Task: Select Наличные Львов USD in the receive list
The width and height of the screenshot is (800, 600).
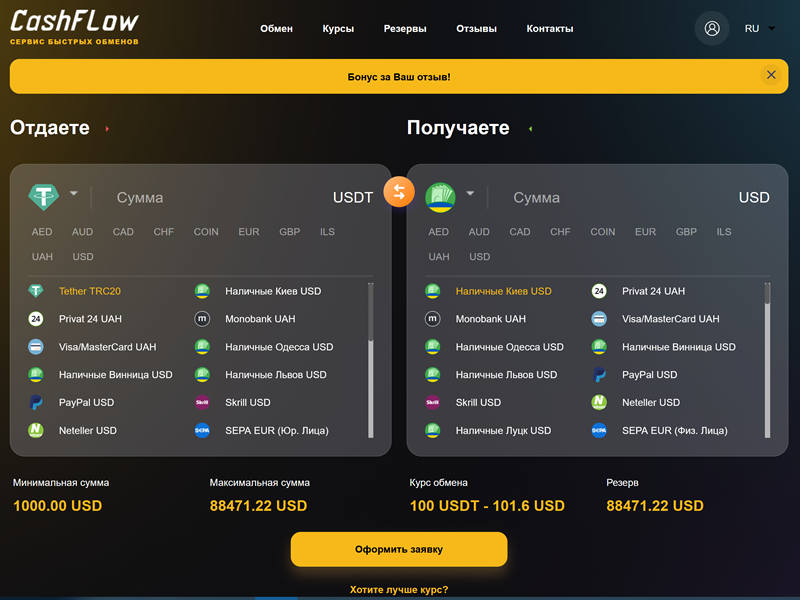Action: point(506,374)
